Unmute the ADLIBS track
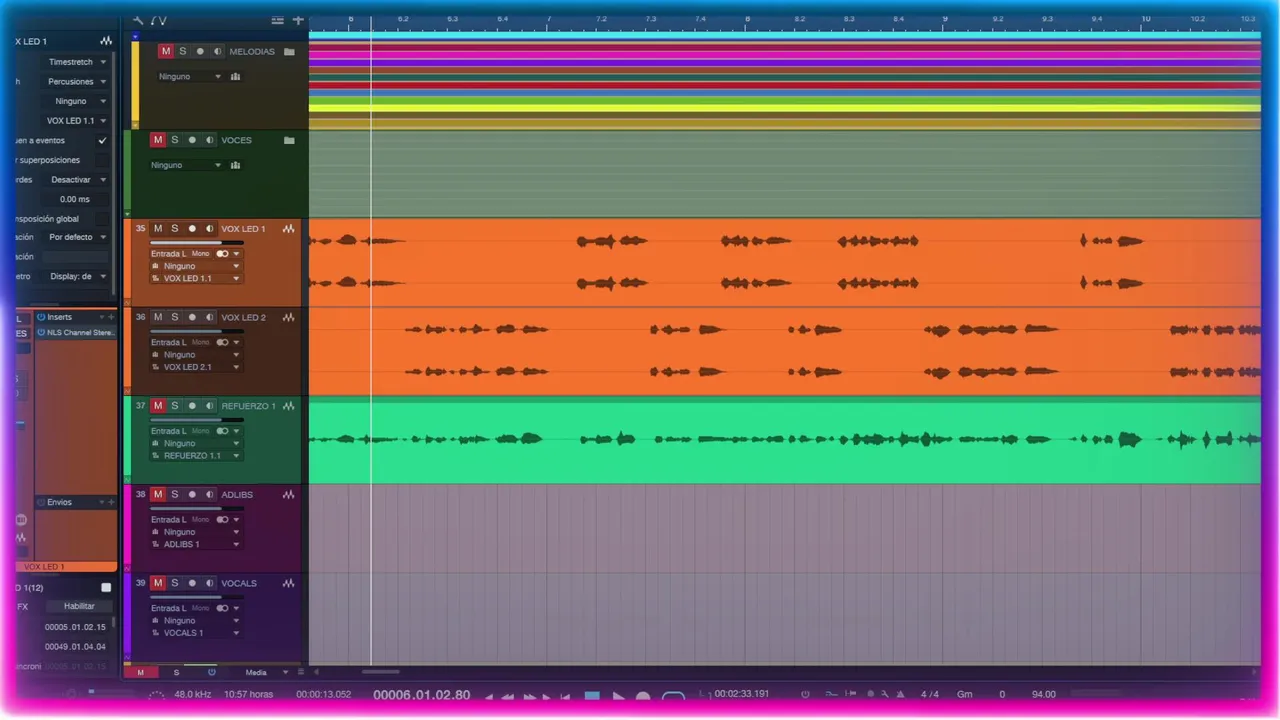This screenshot has width=1280, height=720. [158, 494]
